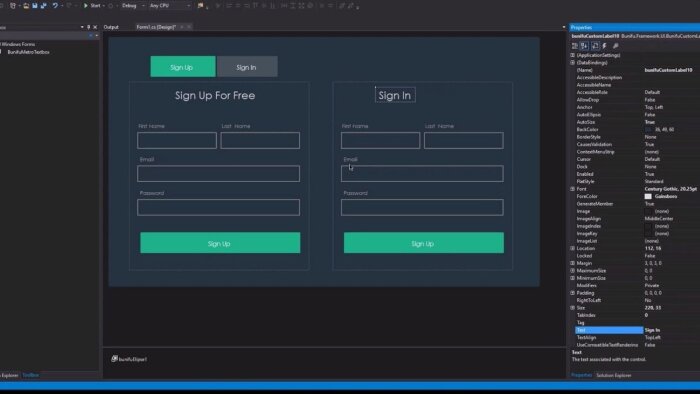This screenshot has height=394, width=700.
Task: Open Property Pages via the wrench icon
Action: [x=616, y=46]
